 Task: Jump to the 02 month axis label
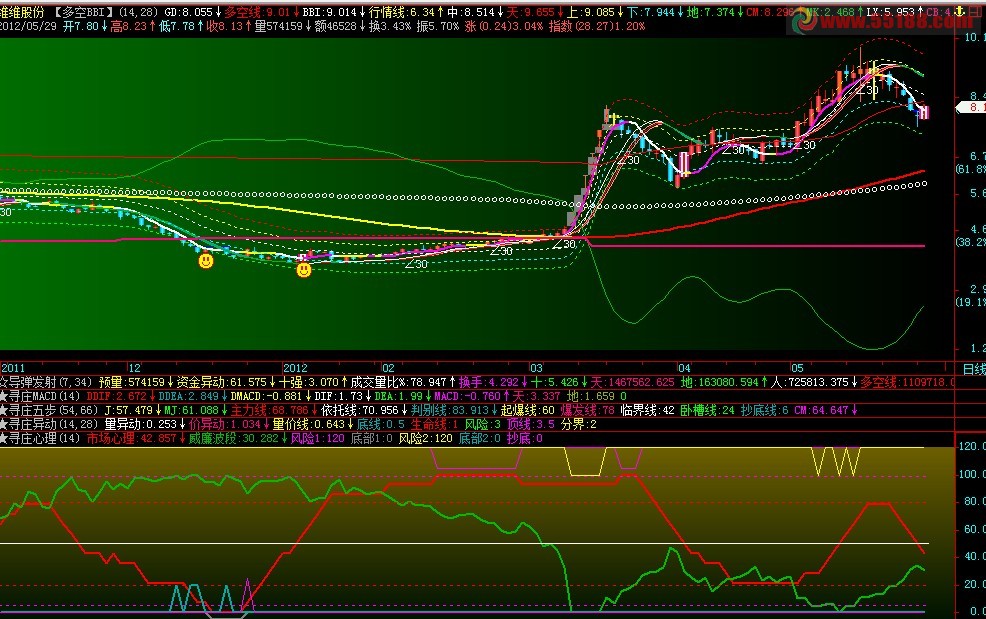(388, 368)
